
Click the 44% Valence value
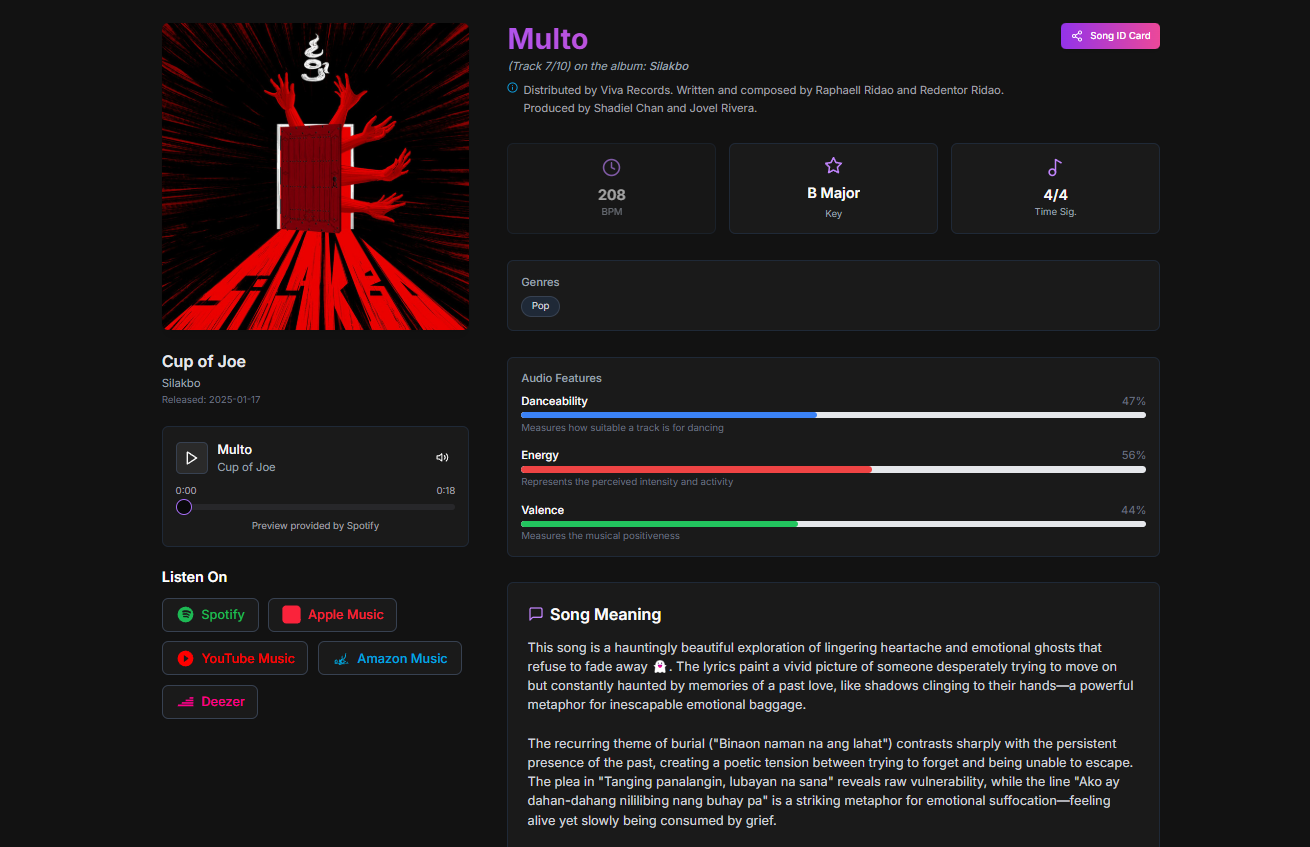tap(1134, 510)
